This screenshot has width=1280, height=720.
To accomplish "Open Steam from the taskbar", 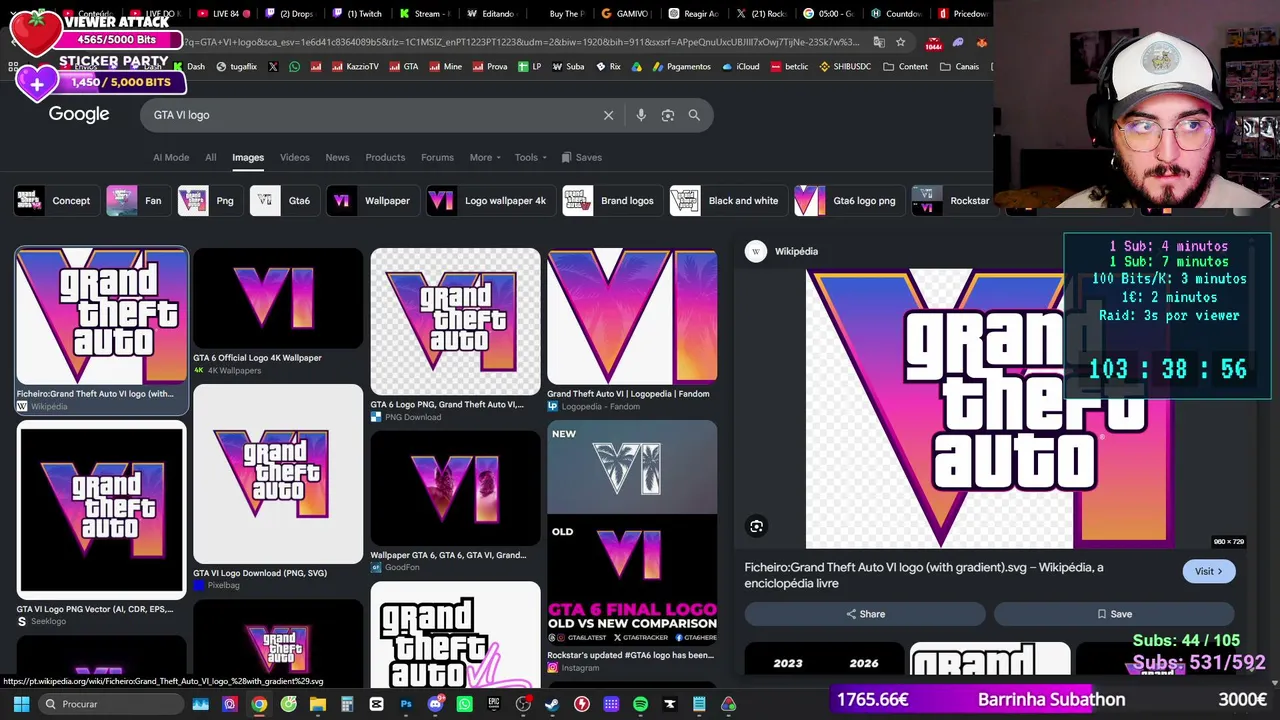I will (x=552, y=704).
